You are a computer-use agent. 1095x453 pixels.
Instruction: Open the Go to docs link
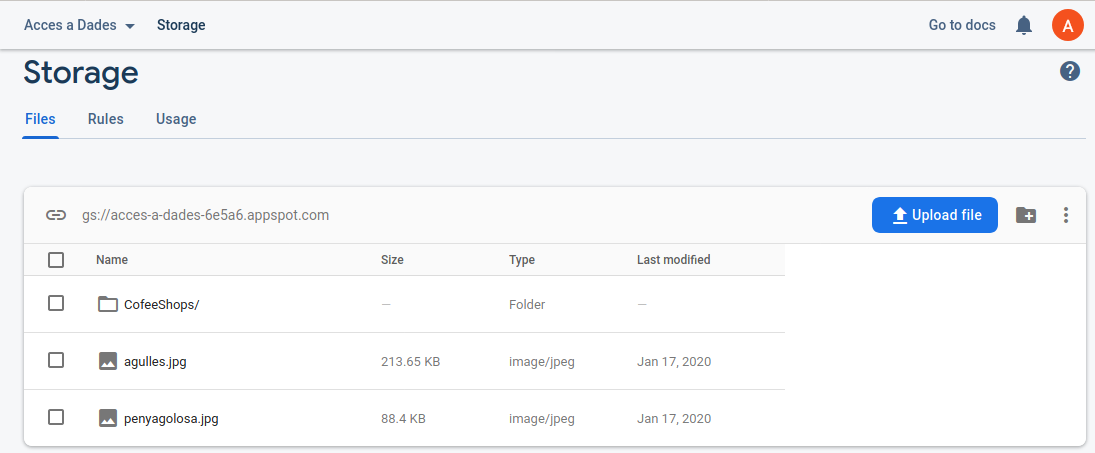click(961, 25)
